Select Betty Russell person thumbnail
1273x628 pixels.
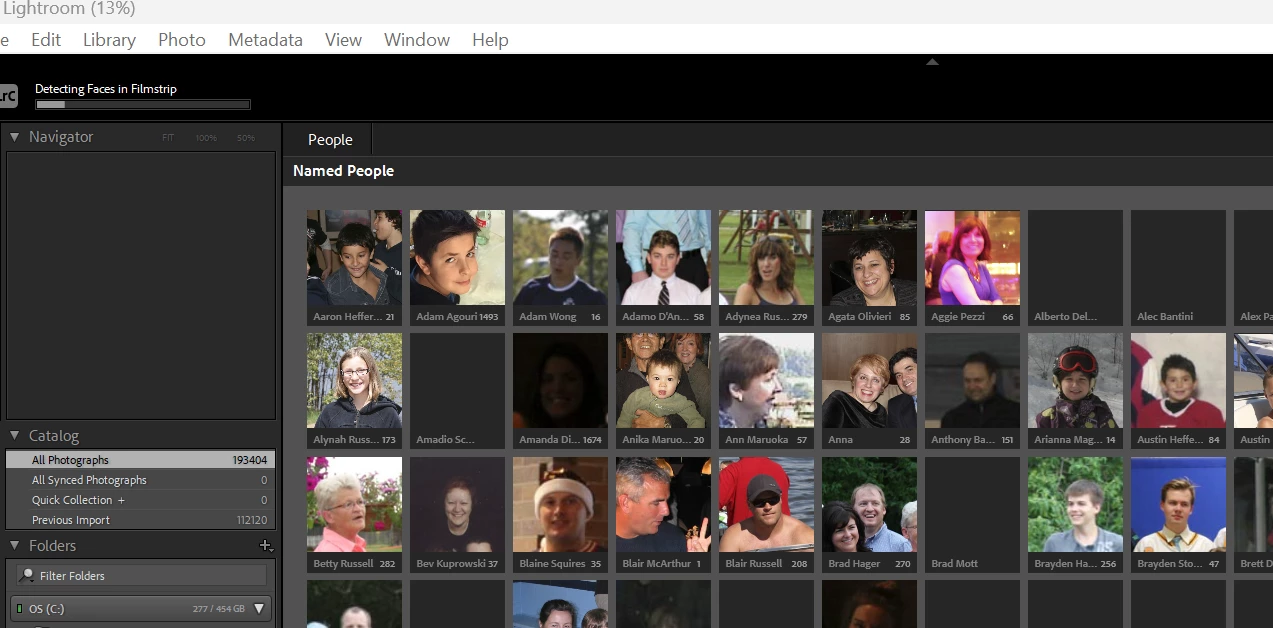(x=354, y=505)
